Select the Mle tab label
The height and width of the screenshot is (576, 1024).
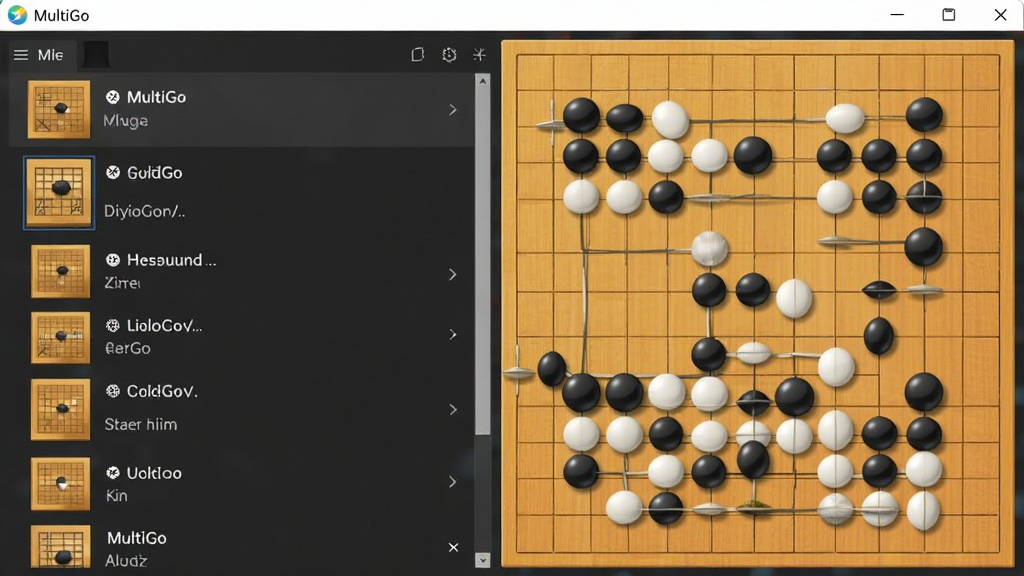tap(50, 55)
